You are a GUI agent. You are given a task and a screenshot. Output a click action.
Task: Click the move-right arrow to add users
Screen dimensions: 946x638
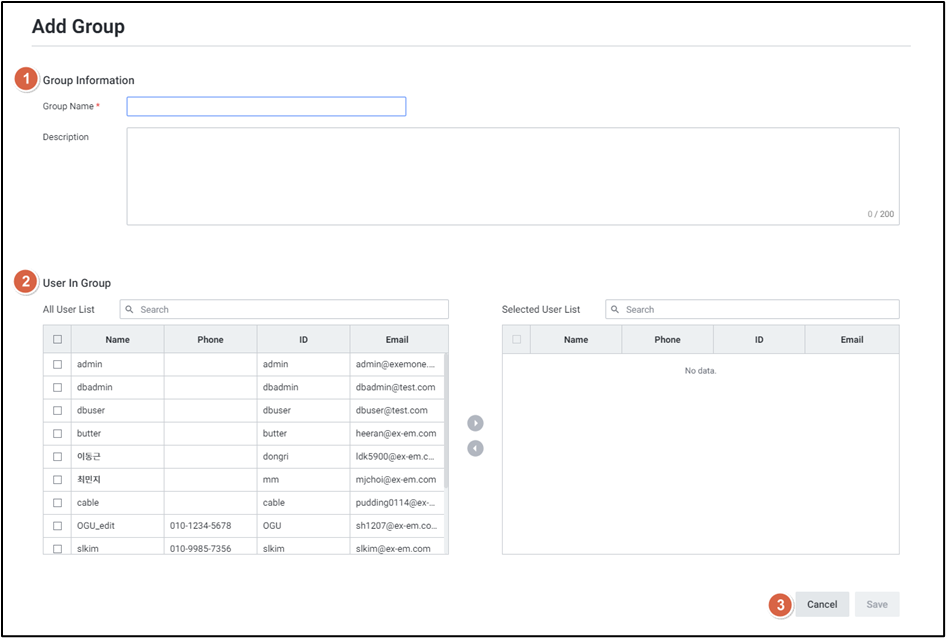coord(475,424)
